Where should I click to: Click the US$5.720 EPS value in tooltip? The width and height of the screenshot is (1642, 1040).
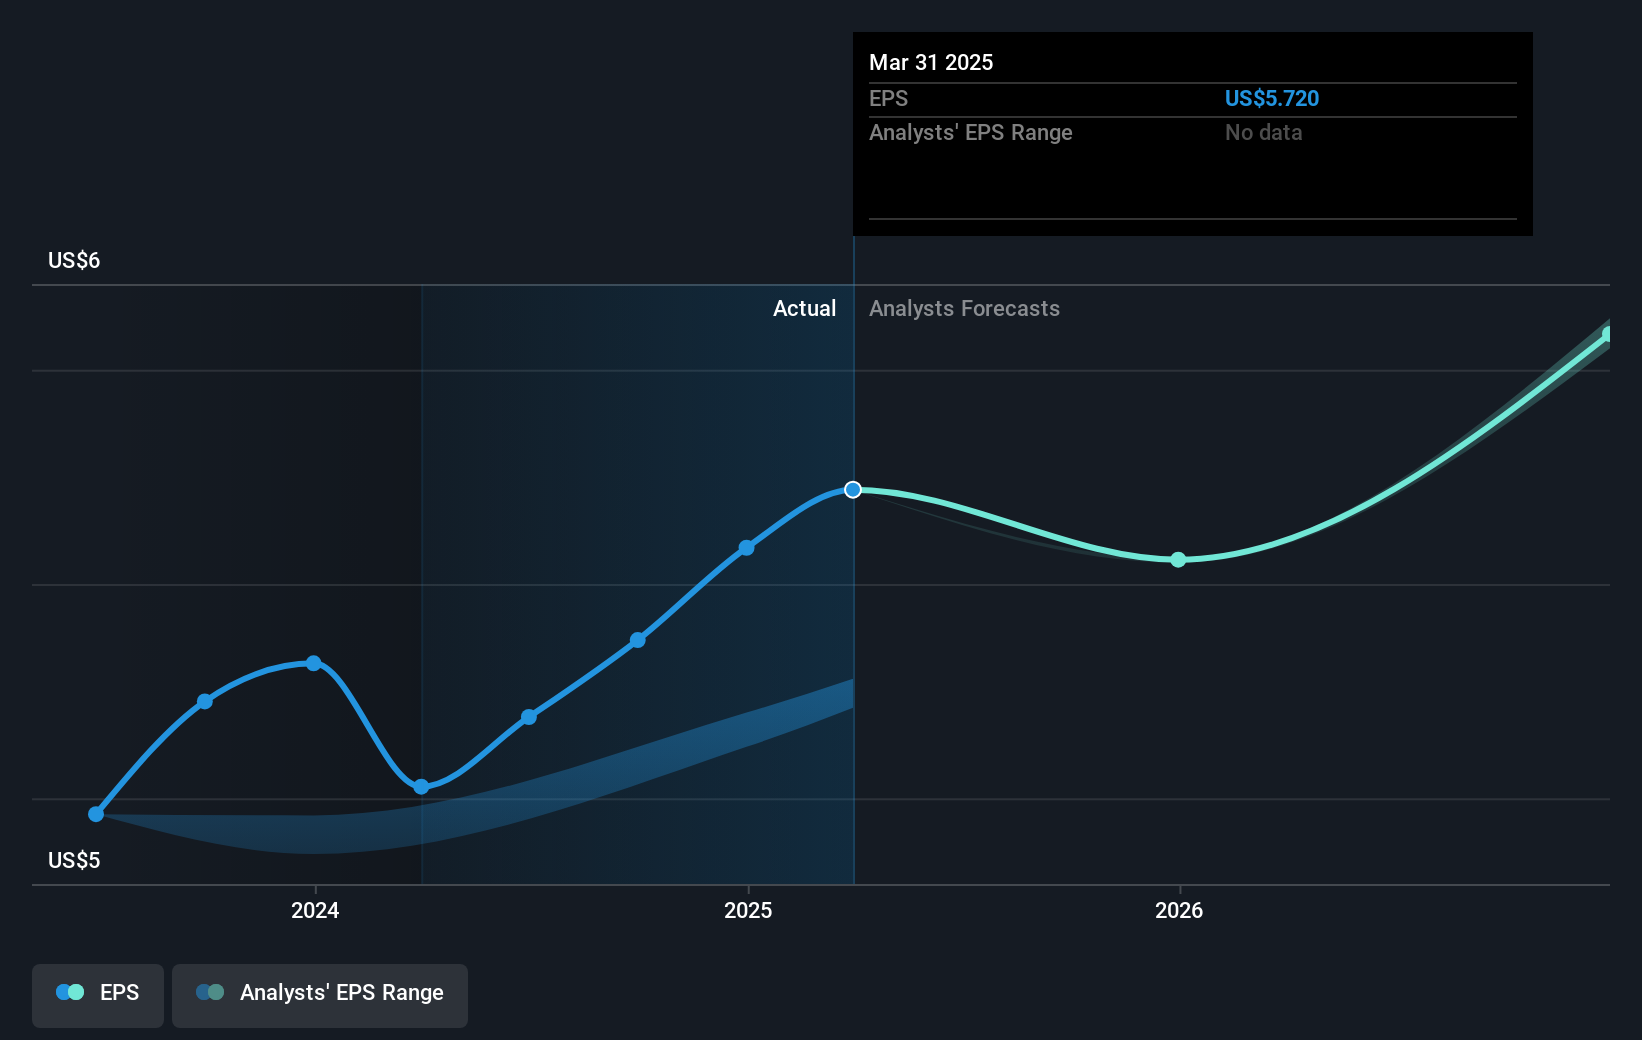(1272, 98)
